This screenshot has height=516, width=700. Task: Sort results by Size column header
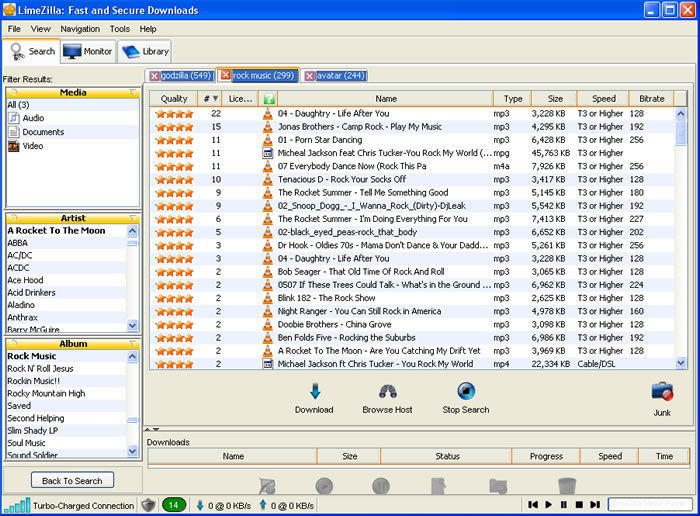(555, 99)
